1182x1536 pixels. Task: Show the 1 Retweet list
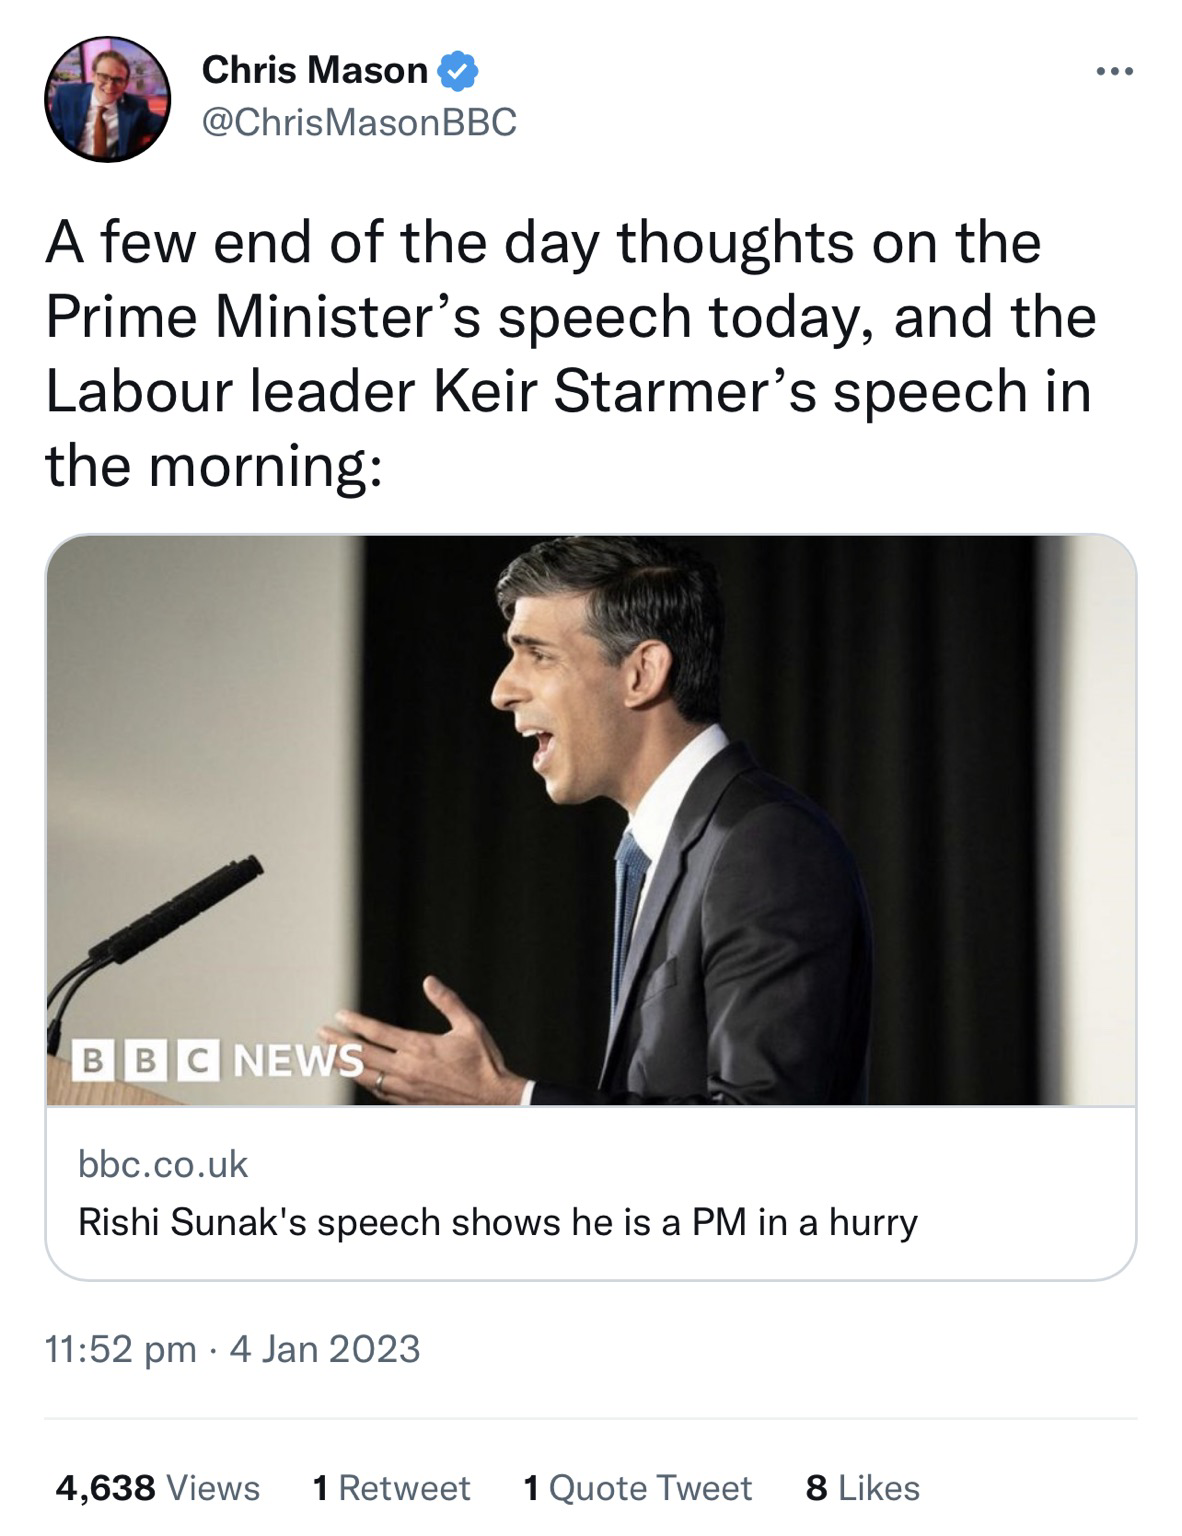[390, 1488]
